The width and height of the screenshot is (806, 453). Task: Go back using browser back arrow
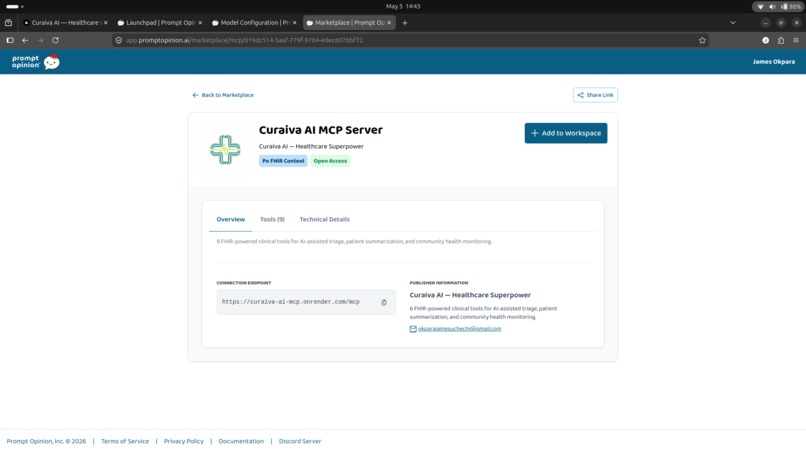tap(25, 40)
